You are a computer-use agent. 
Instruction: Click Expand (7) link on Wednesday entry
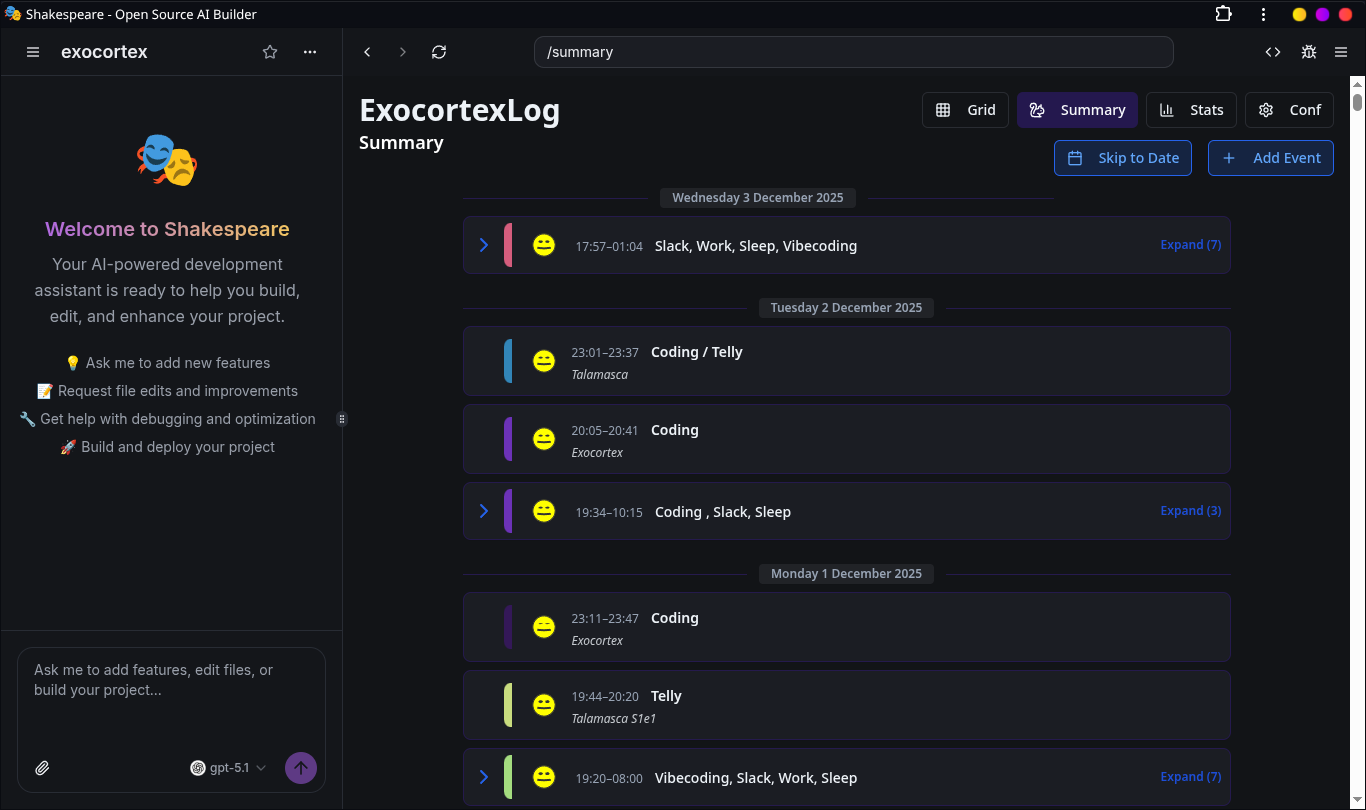(1190, 245)
